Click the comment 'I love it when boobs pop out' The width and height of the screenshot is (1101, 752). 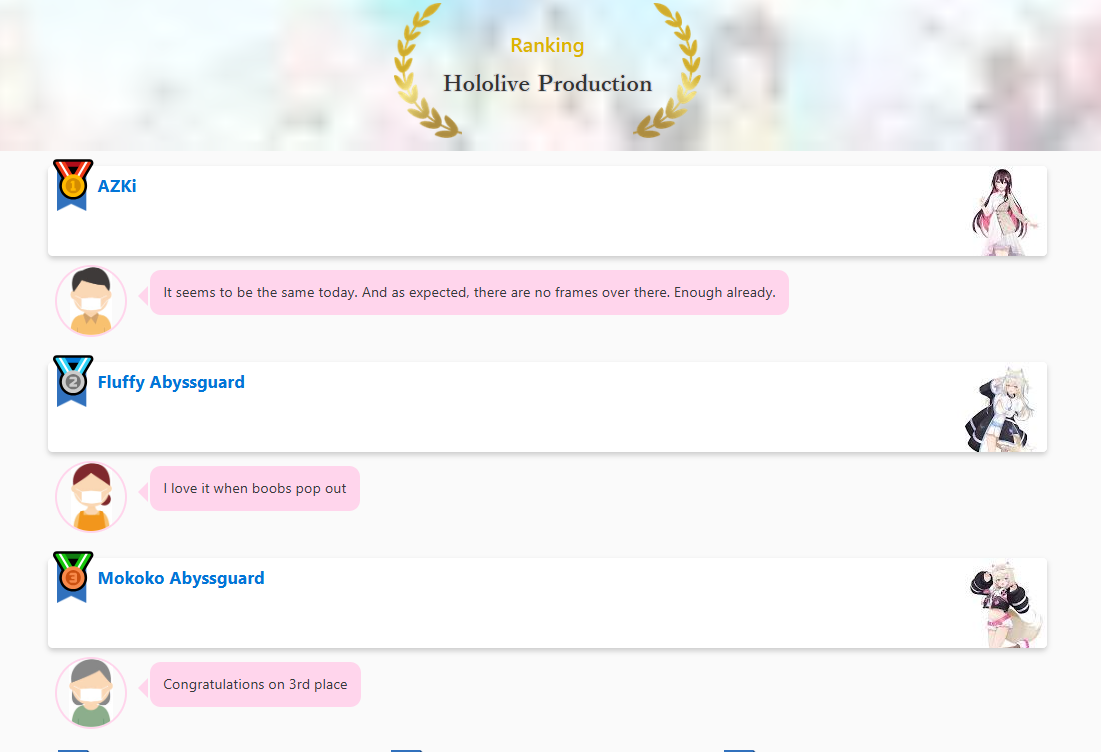[255, 488]
